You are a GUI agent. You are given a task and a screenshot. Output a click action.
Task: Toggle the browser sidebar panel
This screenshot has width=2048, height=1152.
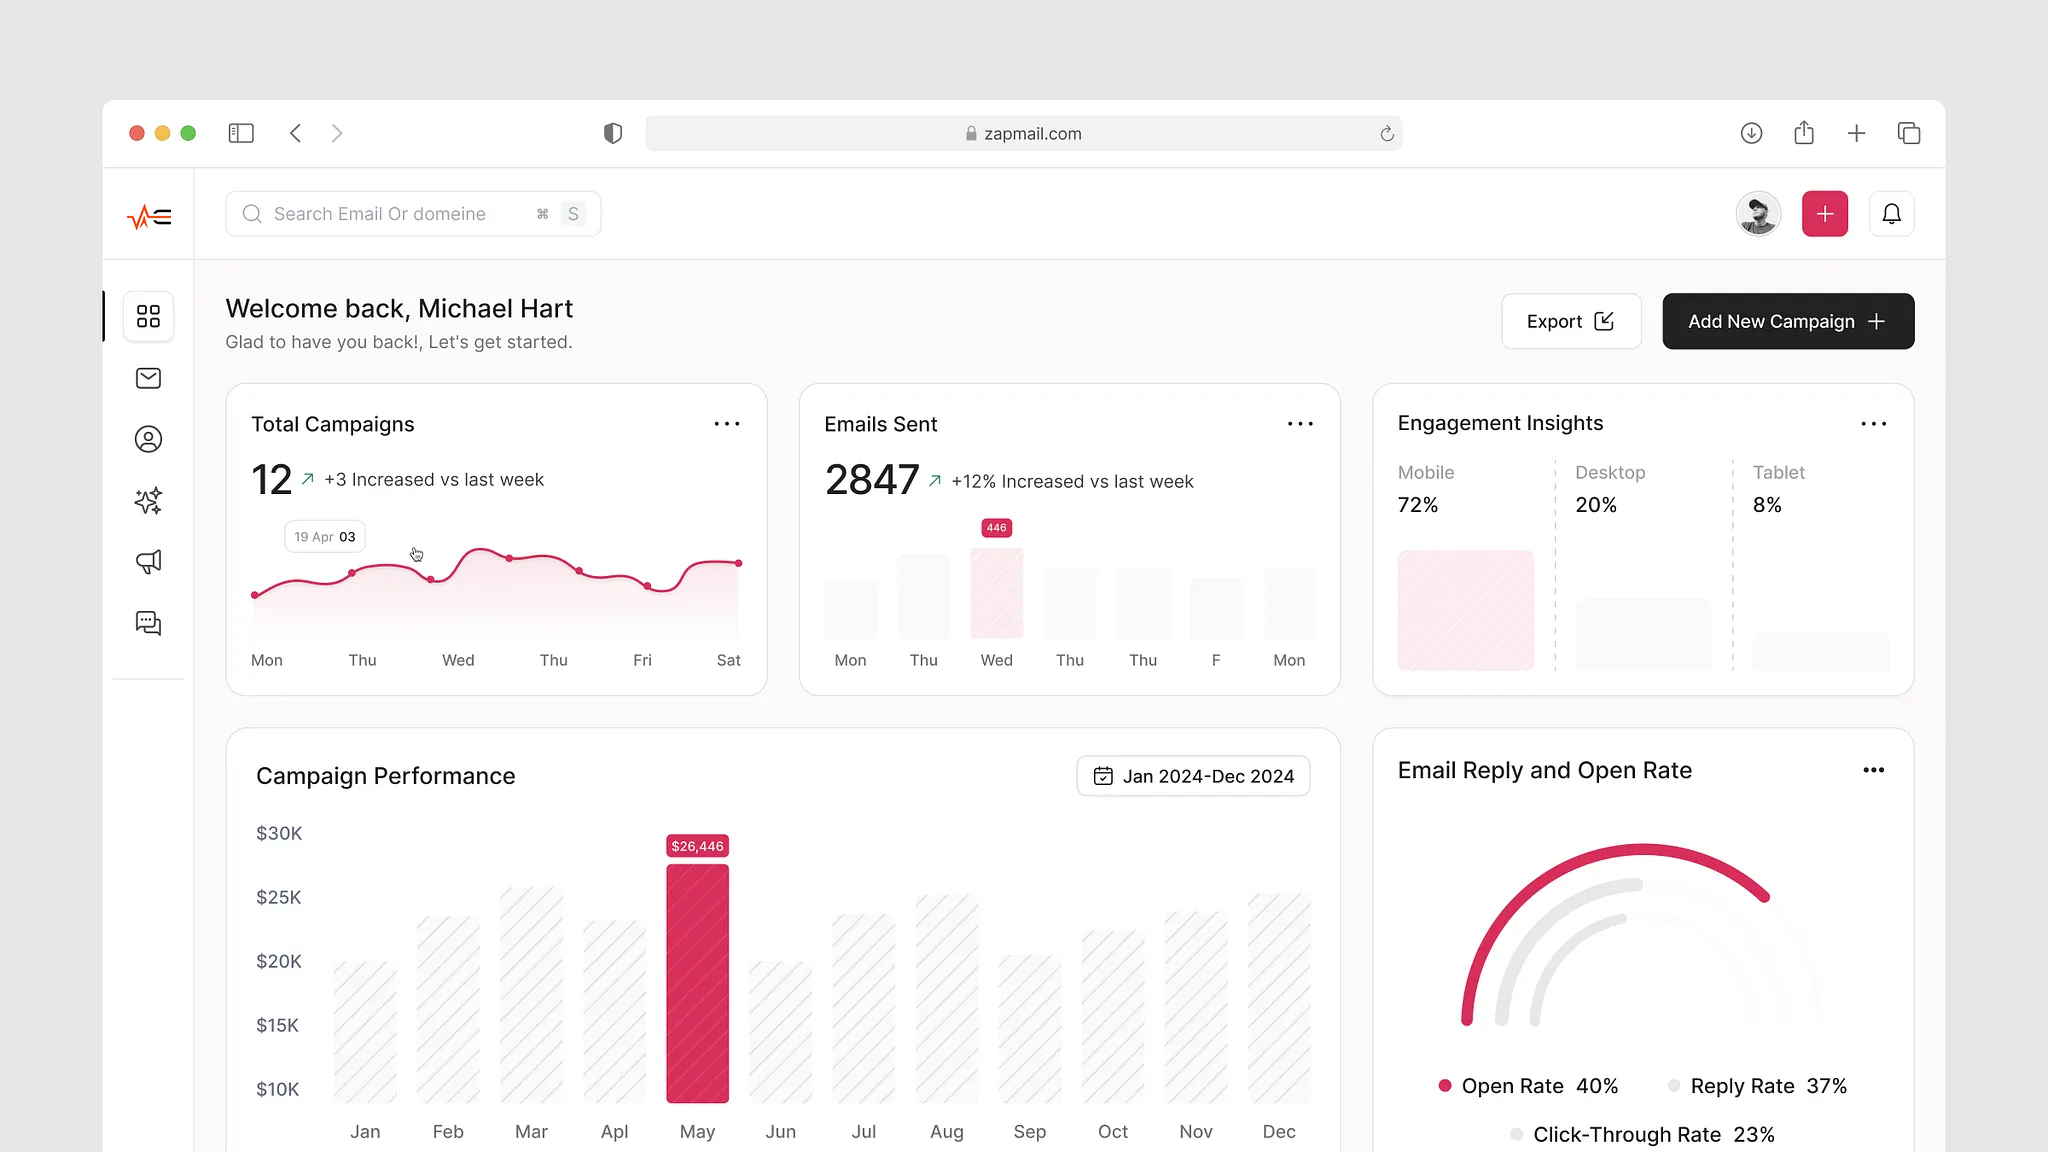coord(241,133)
